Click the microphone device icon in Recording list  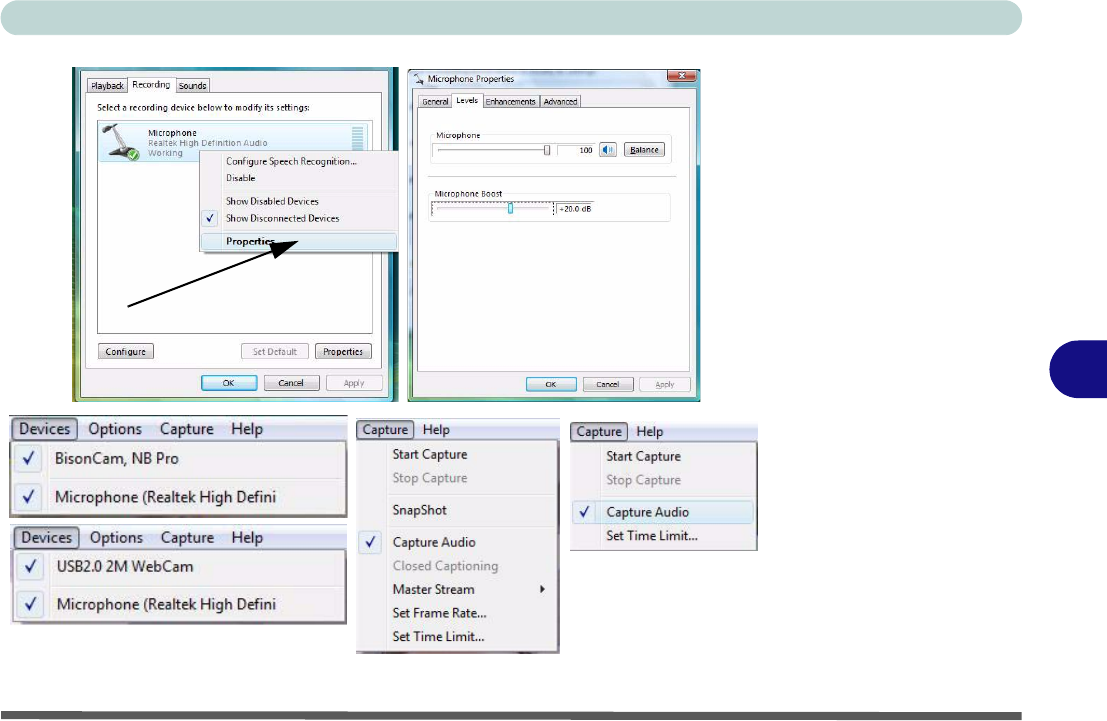pos(121,142)
